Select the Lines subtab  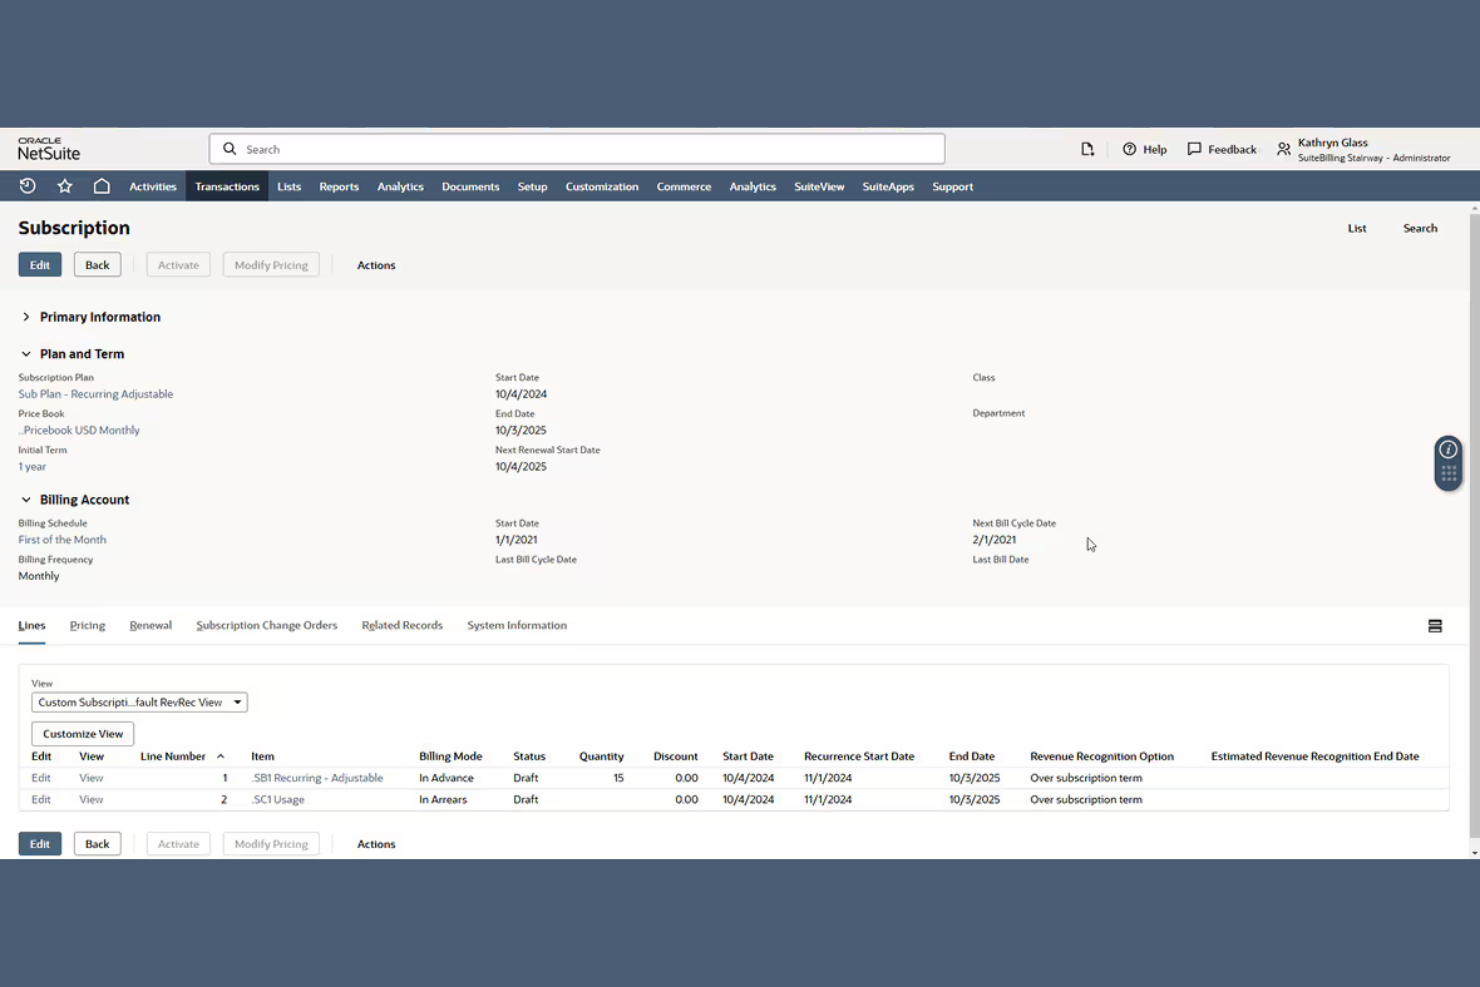click(32, 625)
